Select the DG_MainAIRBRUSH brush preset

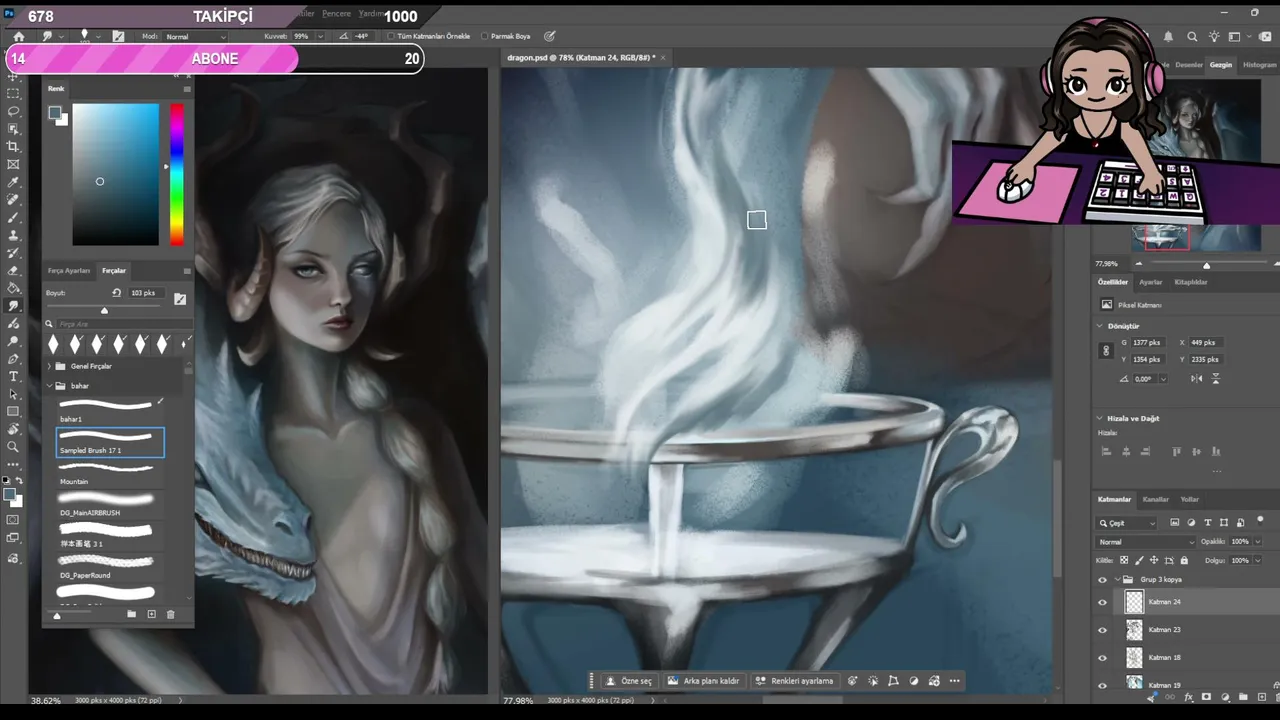108,505
